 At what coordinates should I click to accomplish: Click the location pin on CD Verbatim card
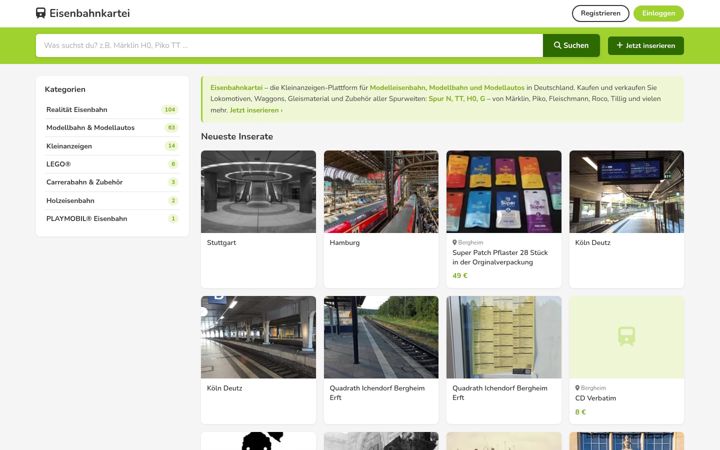[577, 388]
